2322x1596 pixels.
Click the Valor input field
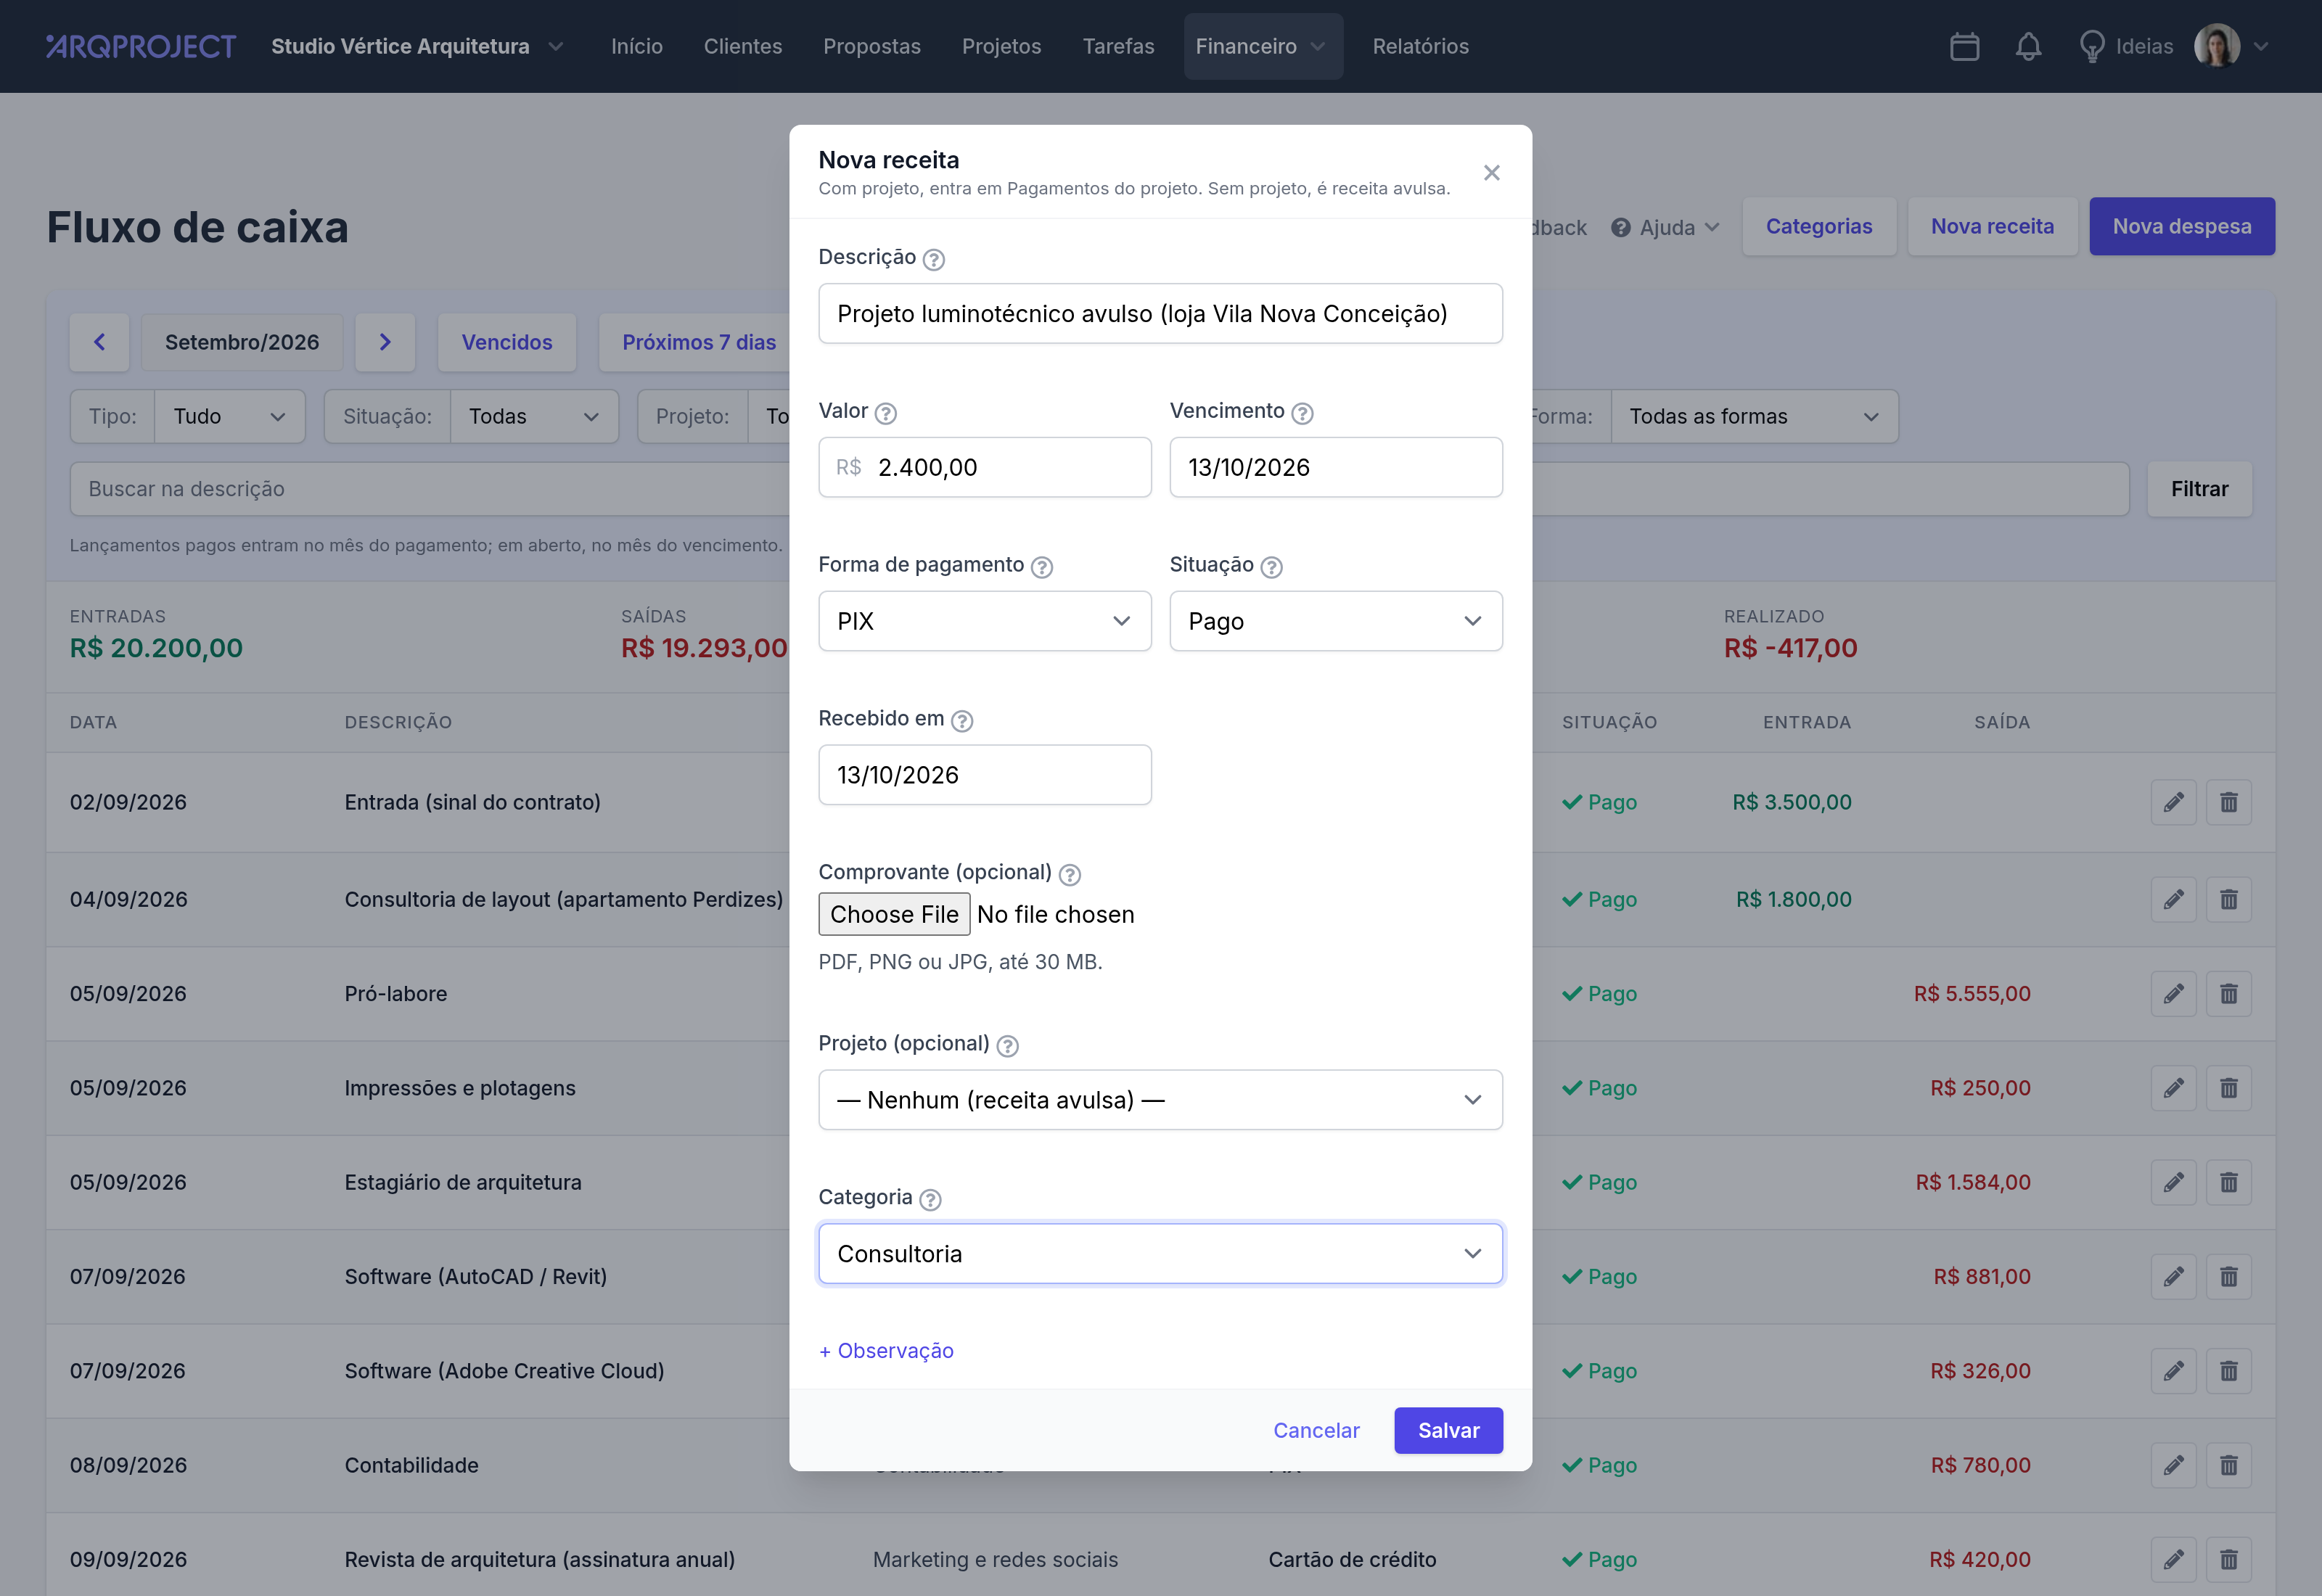(984, 467)
